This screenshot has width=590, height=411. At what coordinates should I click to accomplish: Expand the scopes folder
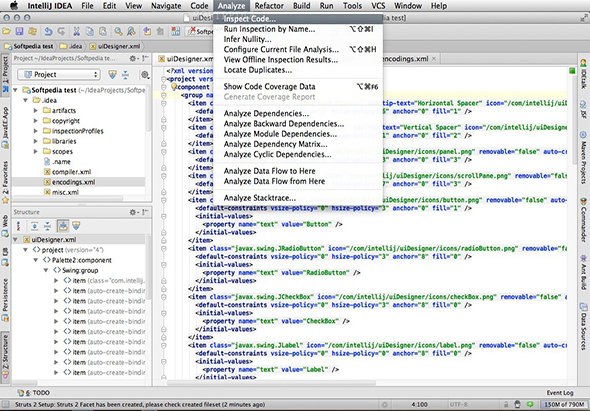coord(35,151)
